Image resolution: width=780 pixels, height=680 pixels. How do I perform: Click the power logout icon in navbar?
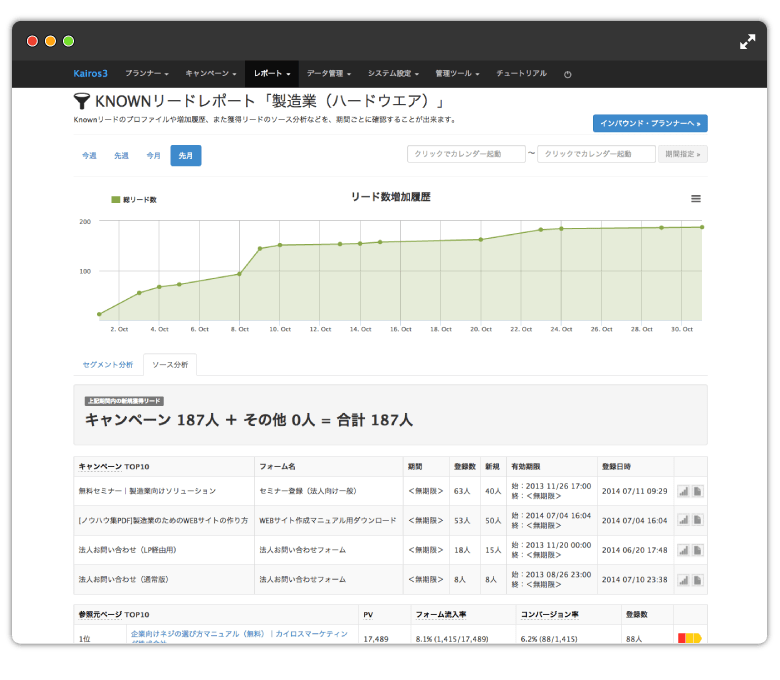[x=568, y=74]
